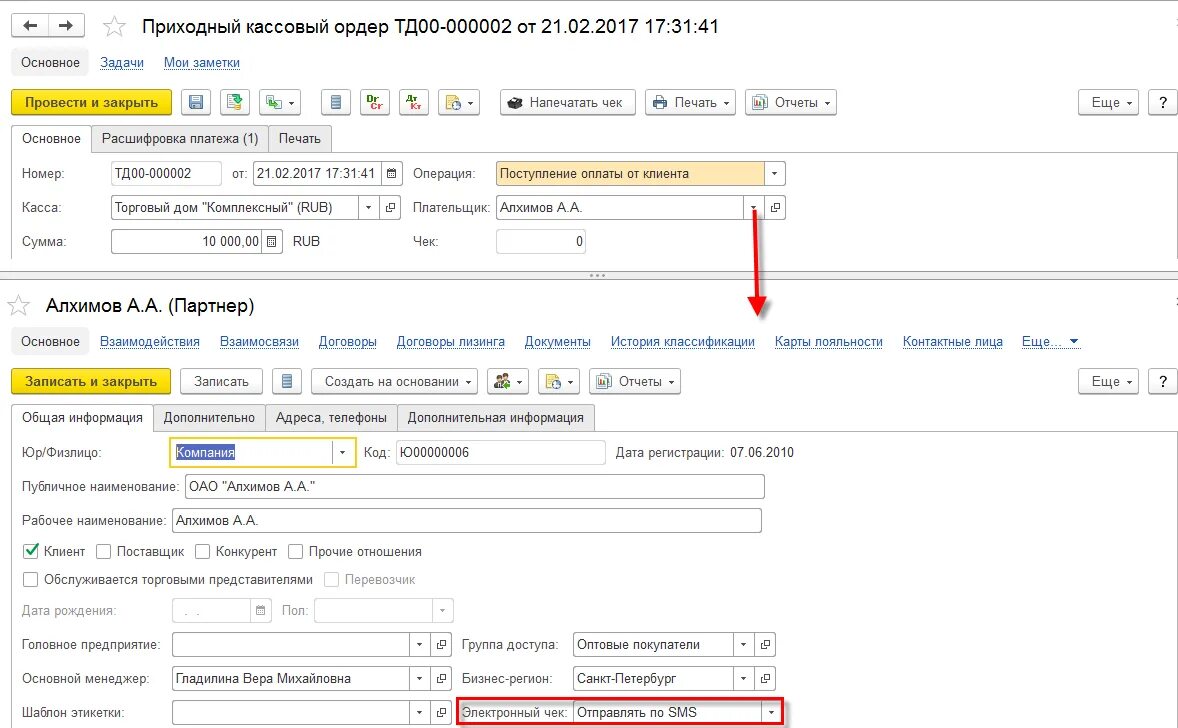Add partner Алхимов А.А. to favorites

(x=18, y=306)
